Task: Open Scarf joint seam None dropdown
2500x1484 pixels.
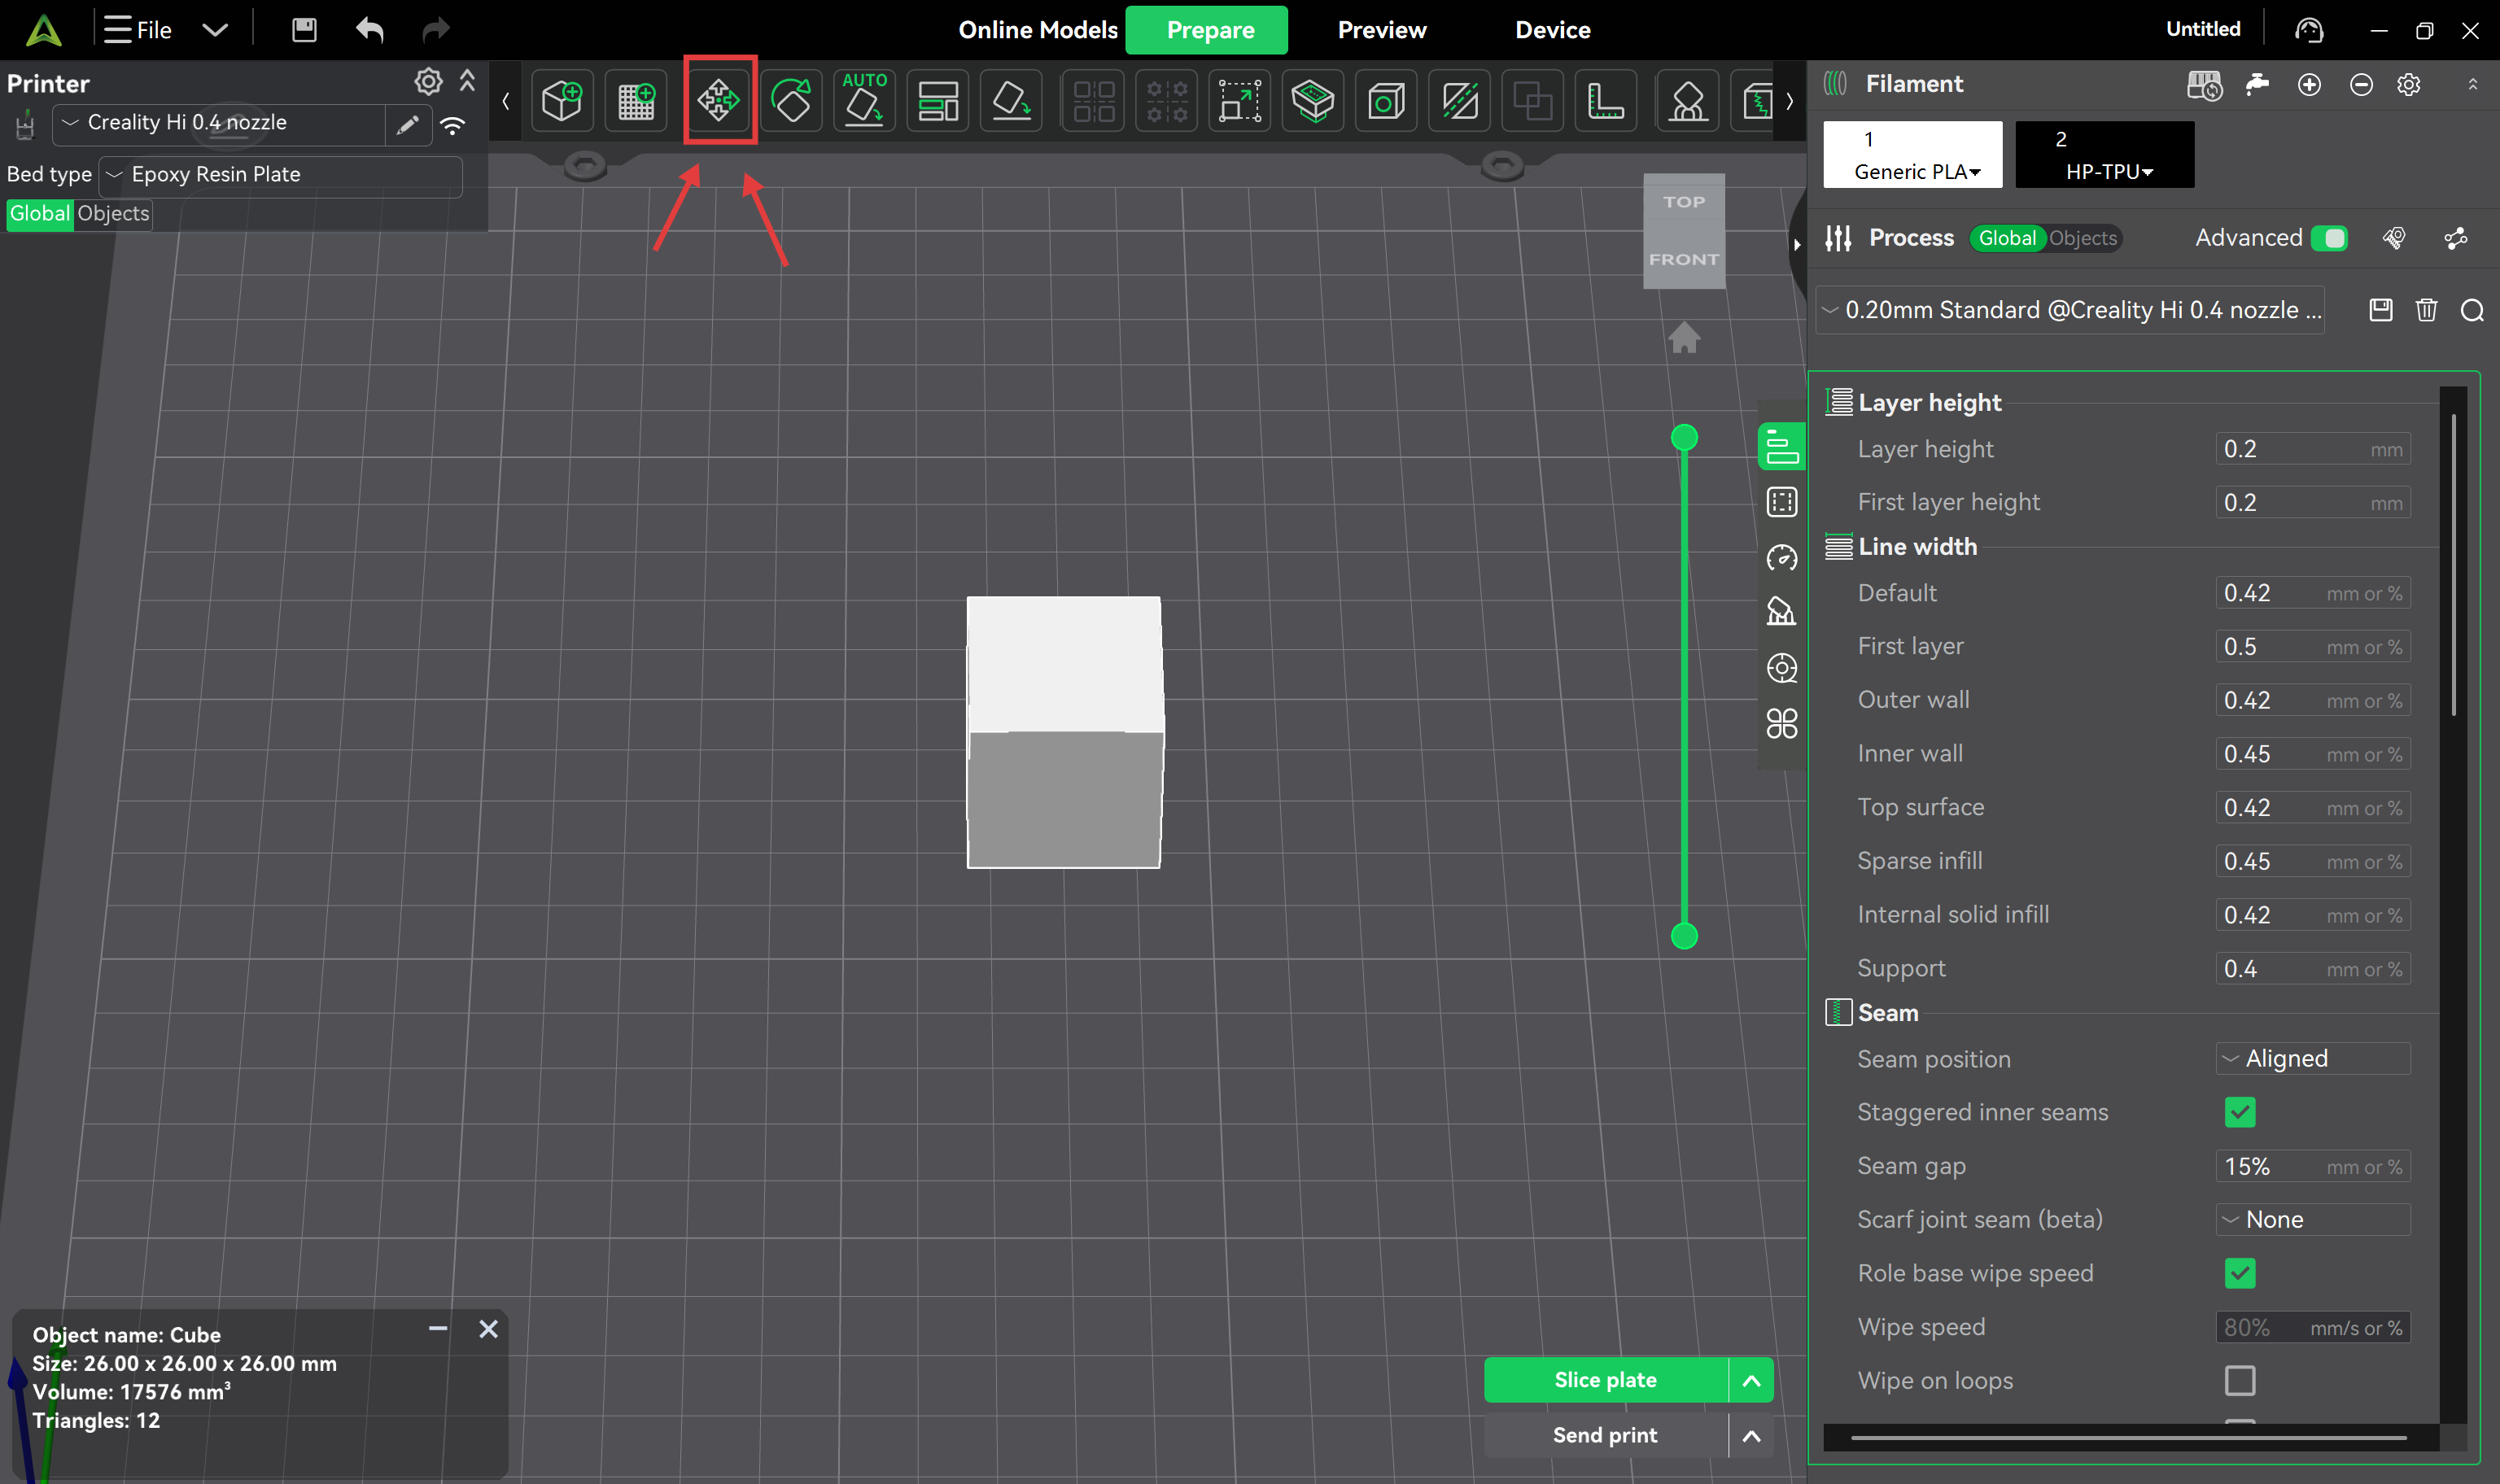Action: click(2314, 1219)
